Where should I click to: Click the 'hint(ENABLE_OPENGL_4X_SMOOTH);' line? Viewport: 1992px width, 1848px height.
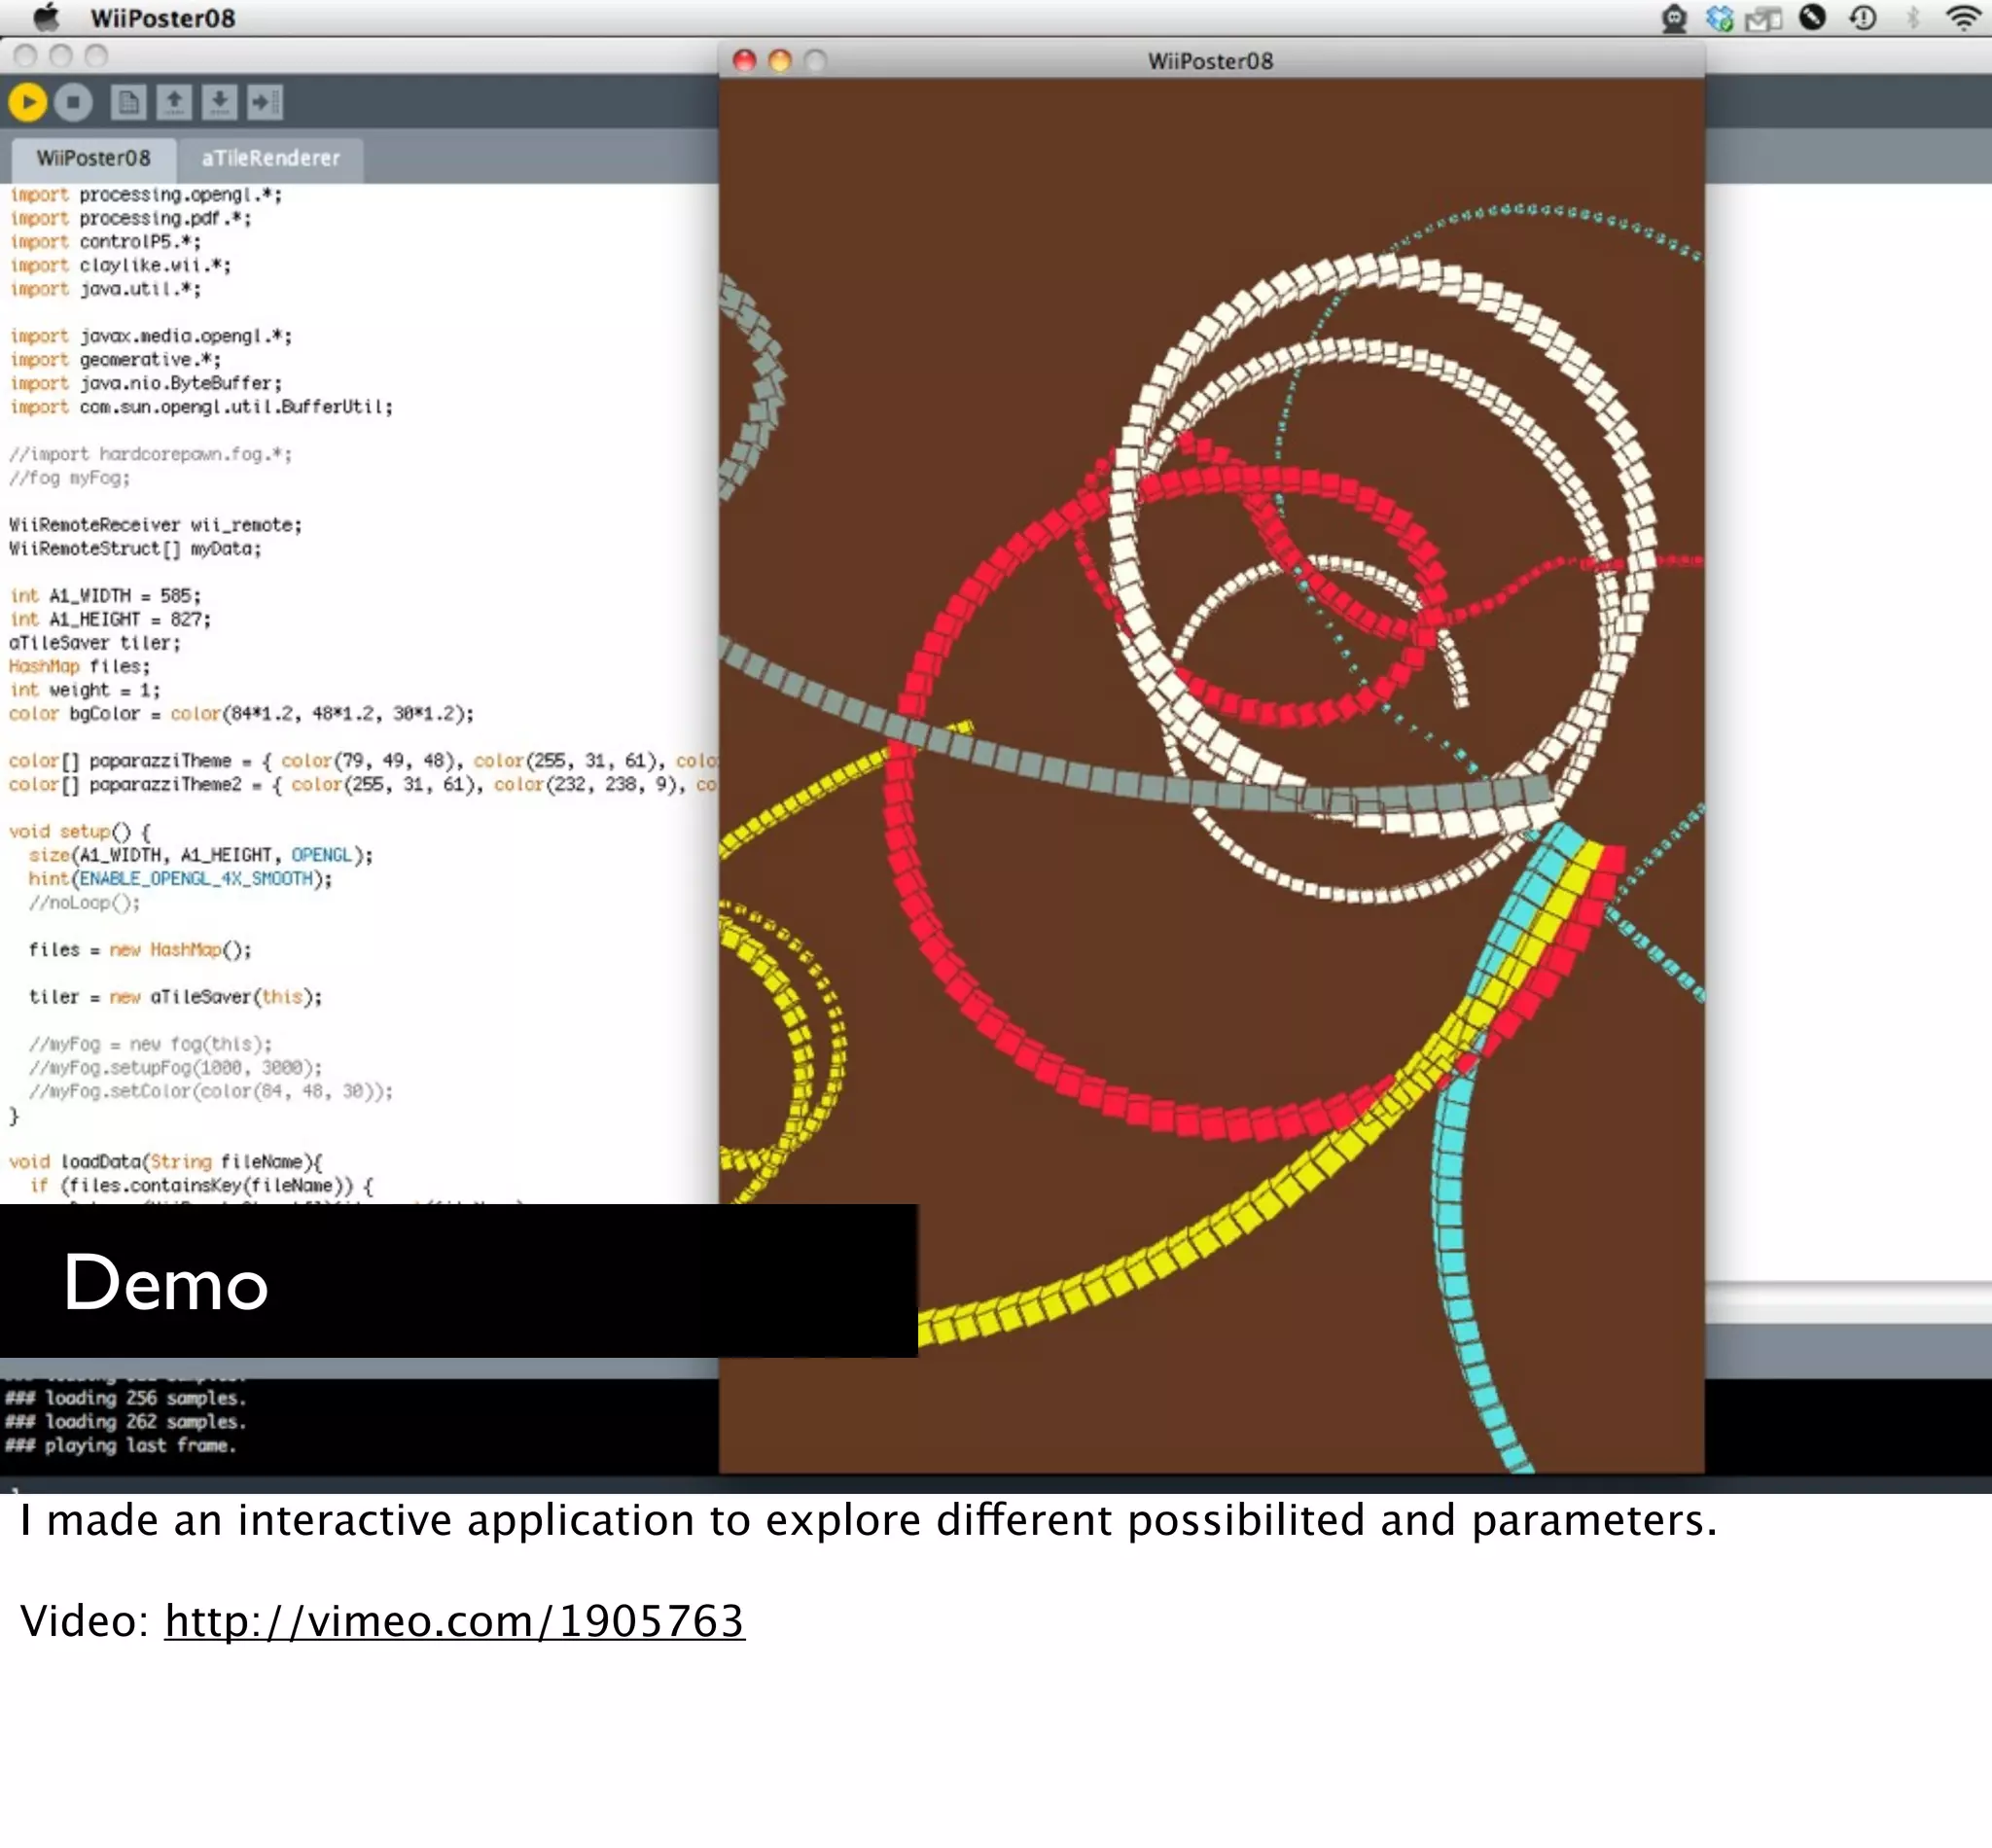(x=180, y=879)
